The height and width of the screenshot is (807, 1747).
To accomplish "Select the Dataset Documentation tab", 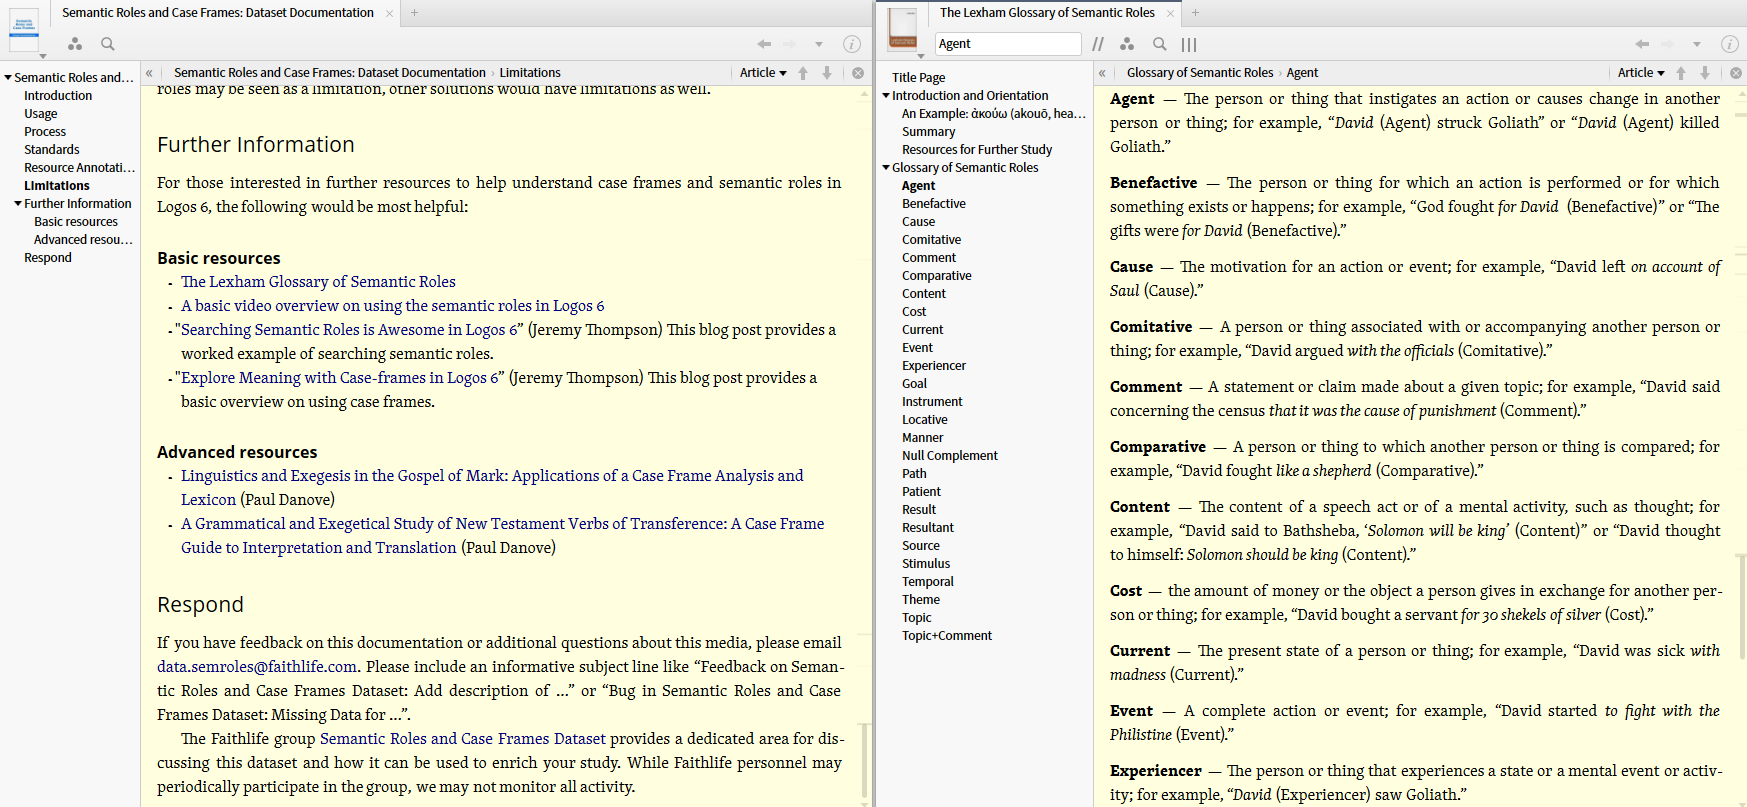I will 217,13.
